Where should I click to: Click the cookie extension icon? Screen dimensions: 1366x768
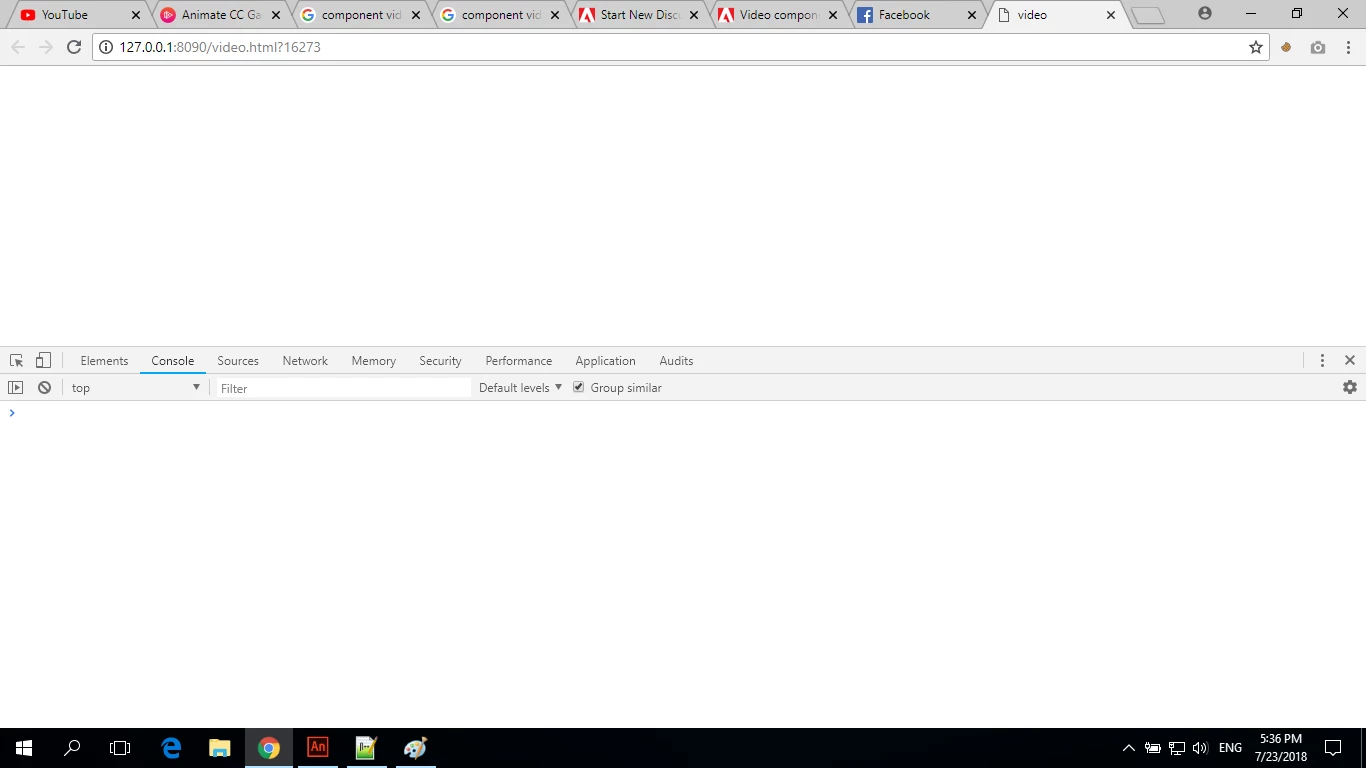[1287, 47]
